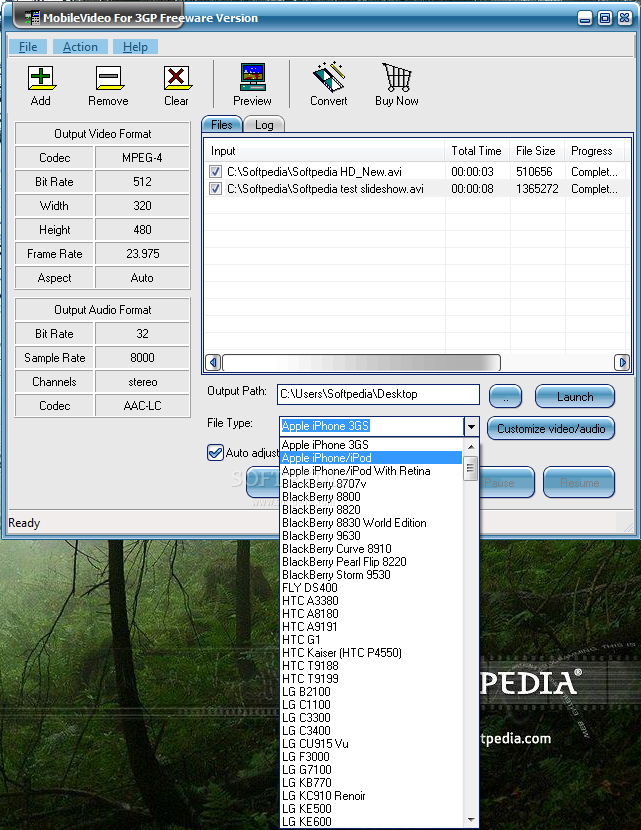Click the Pause button
This screenshot has width=641, height=830.
click(x=507, y=482)
